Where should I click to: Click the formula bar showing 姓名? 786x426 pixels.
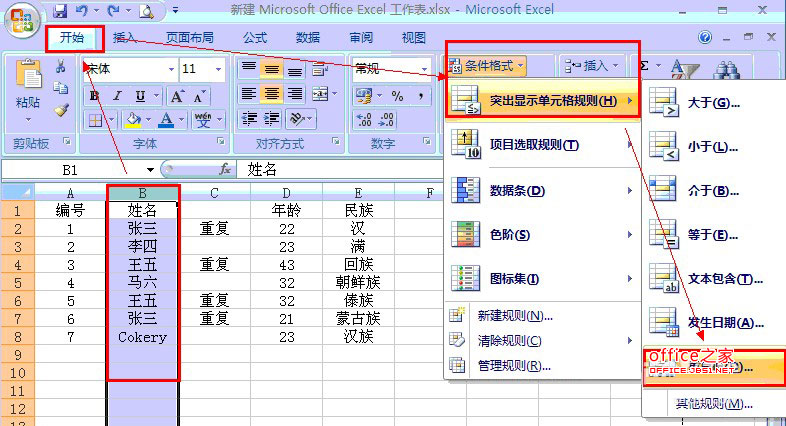pos(340,169)
